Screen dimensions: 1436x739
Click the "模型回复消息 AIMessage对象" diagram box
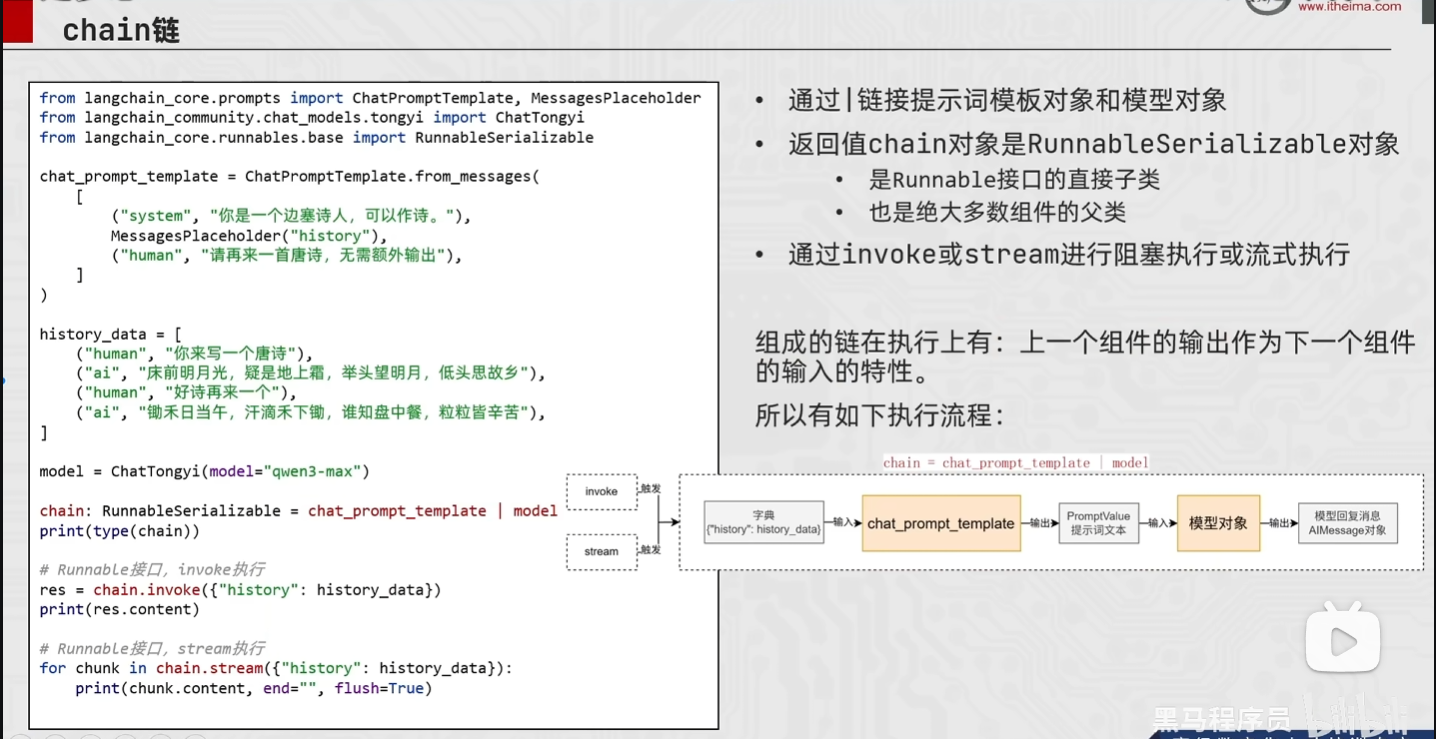1348,523
